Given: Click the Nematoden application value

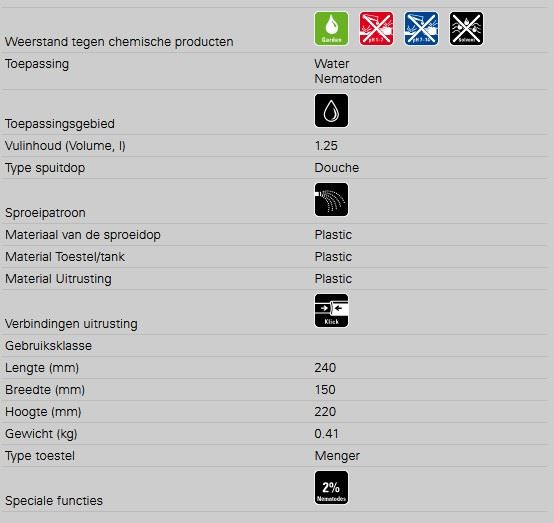Looking at the screenshot, I should tap(348, 79).
